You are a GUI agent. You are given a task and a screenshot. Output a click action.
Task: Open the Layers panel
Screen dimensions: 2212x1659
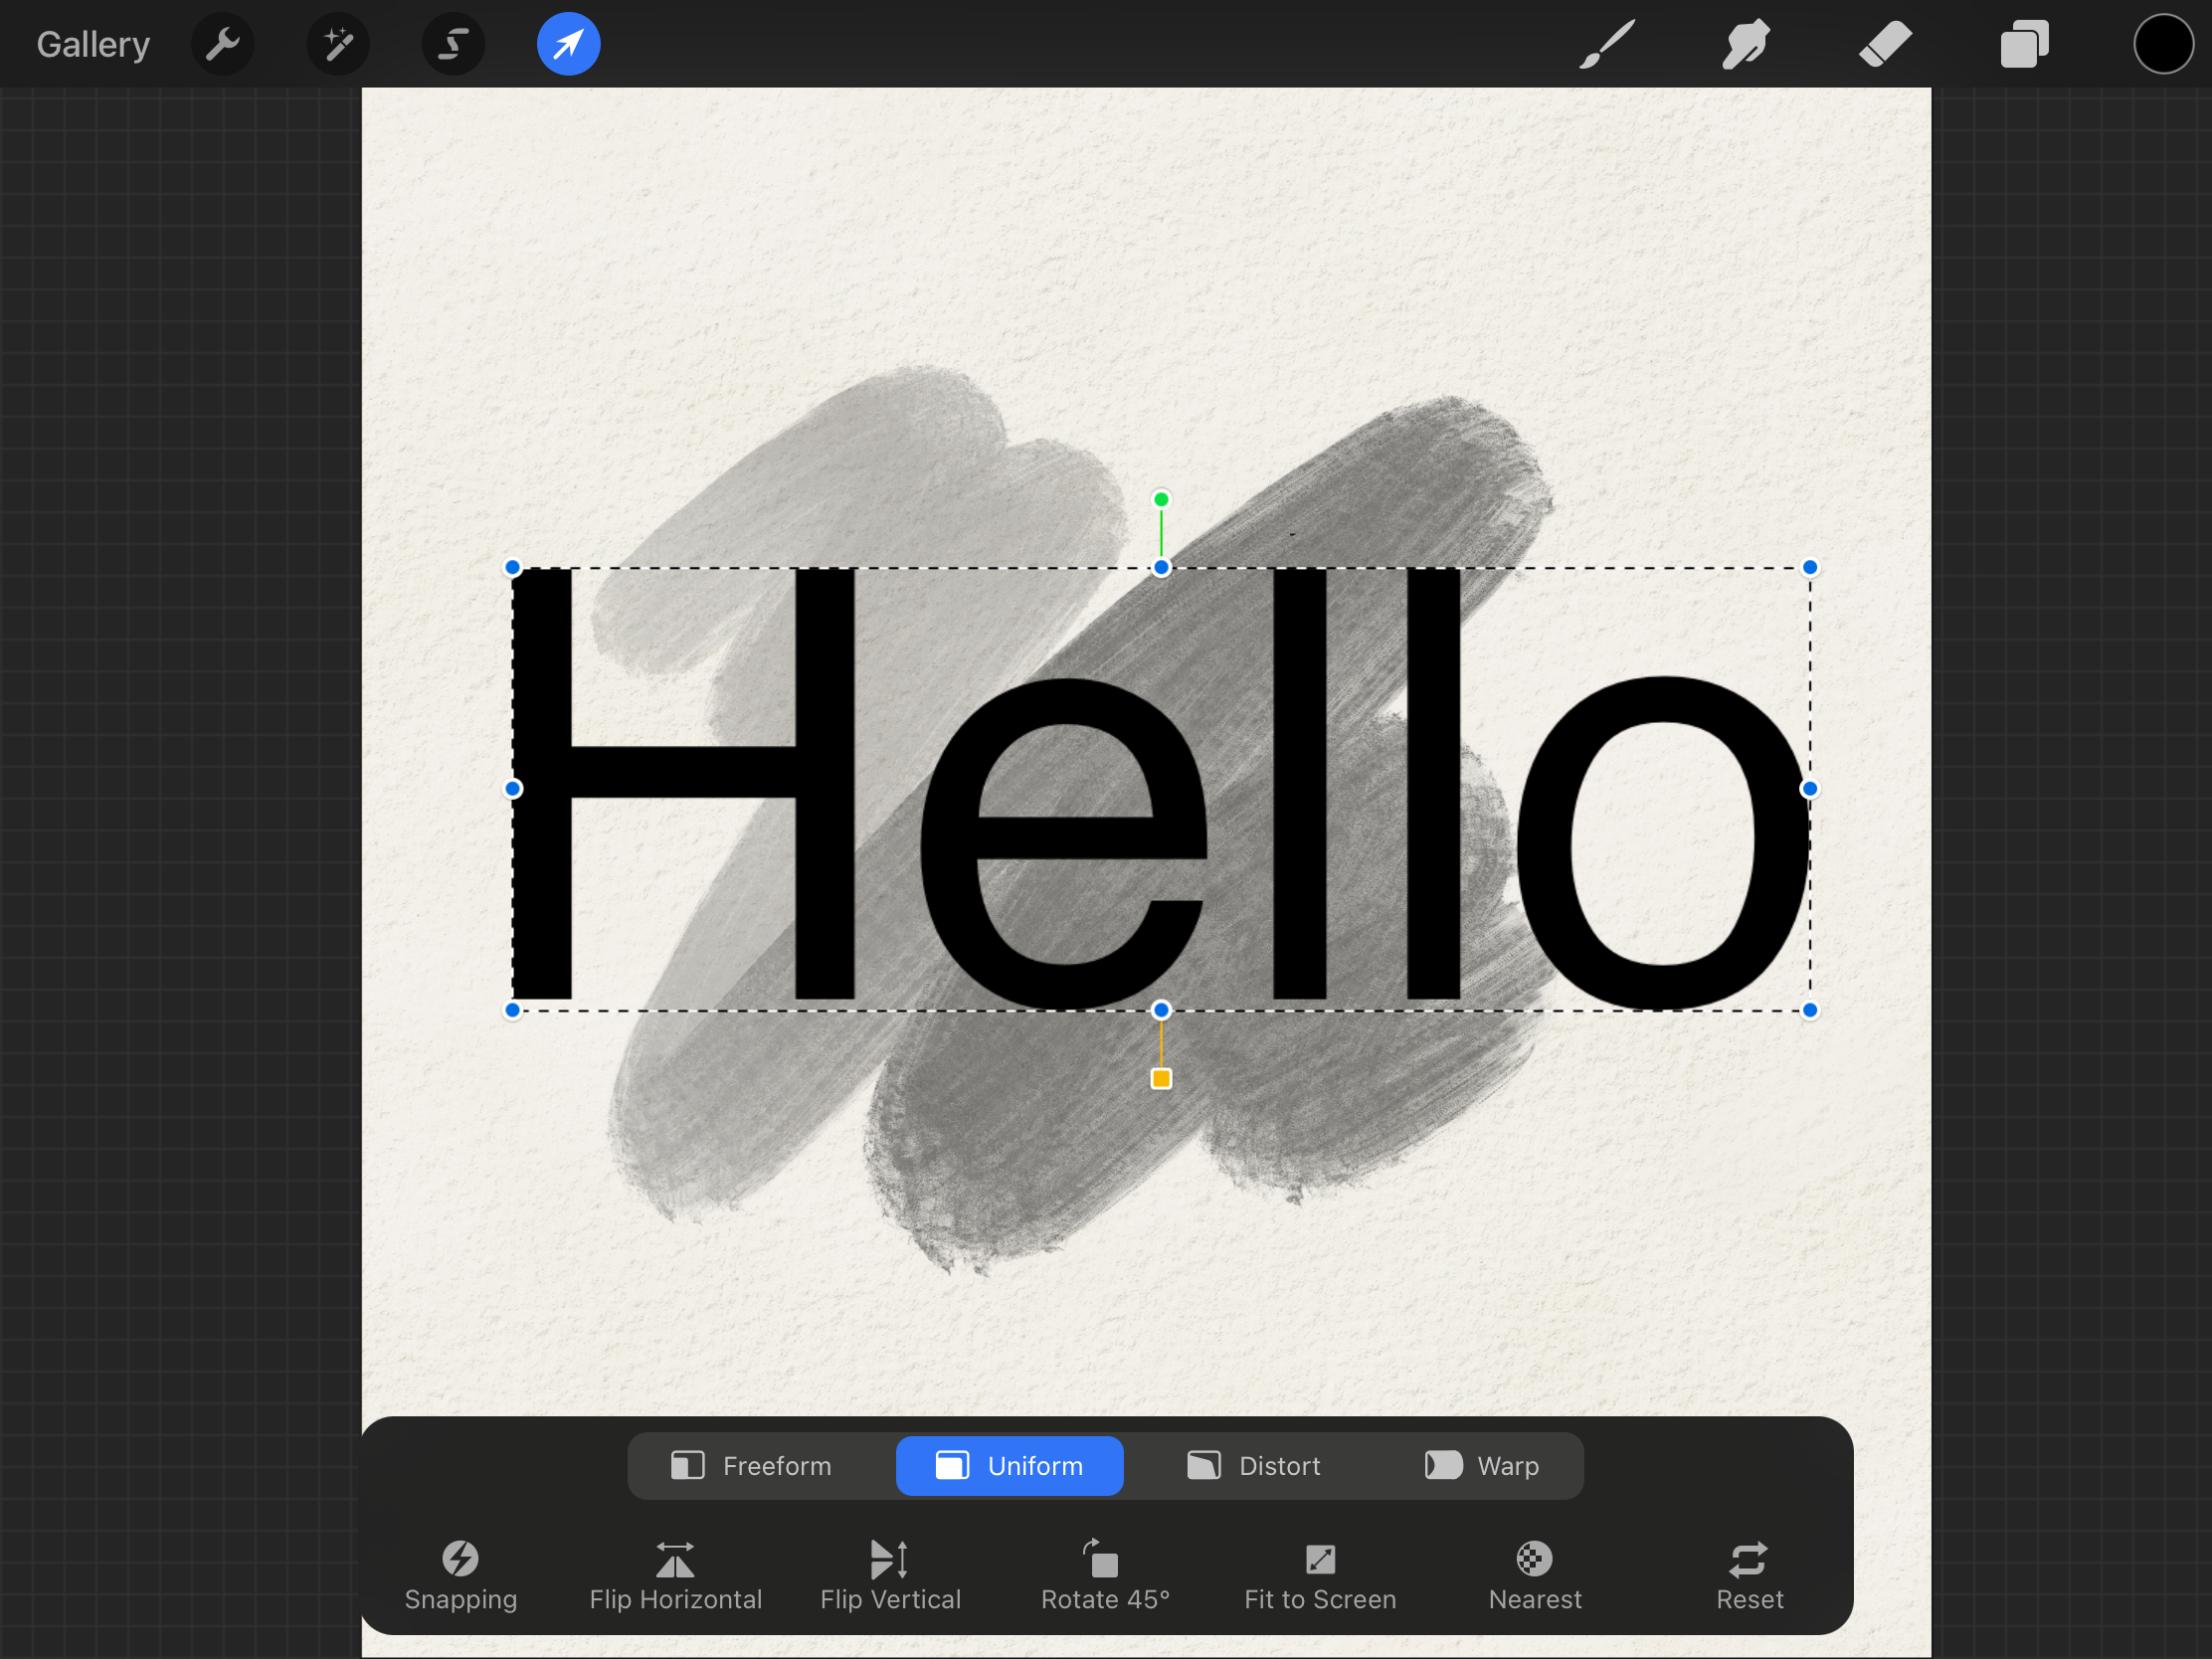coord(2024,44)
